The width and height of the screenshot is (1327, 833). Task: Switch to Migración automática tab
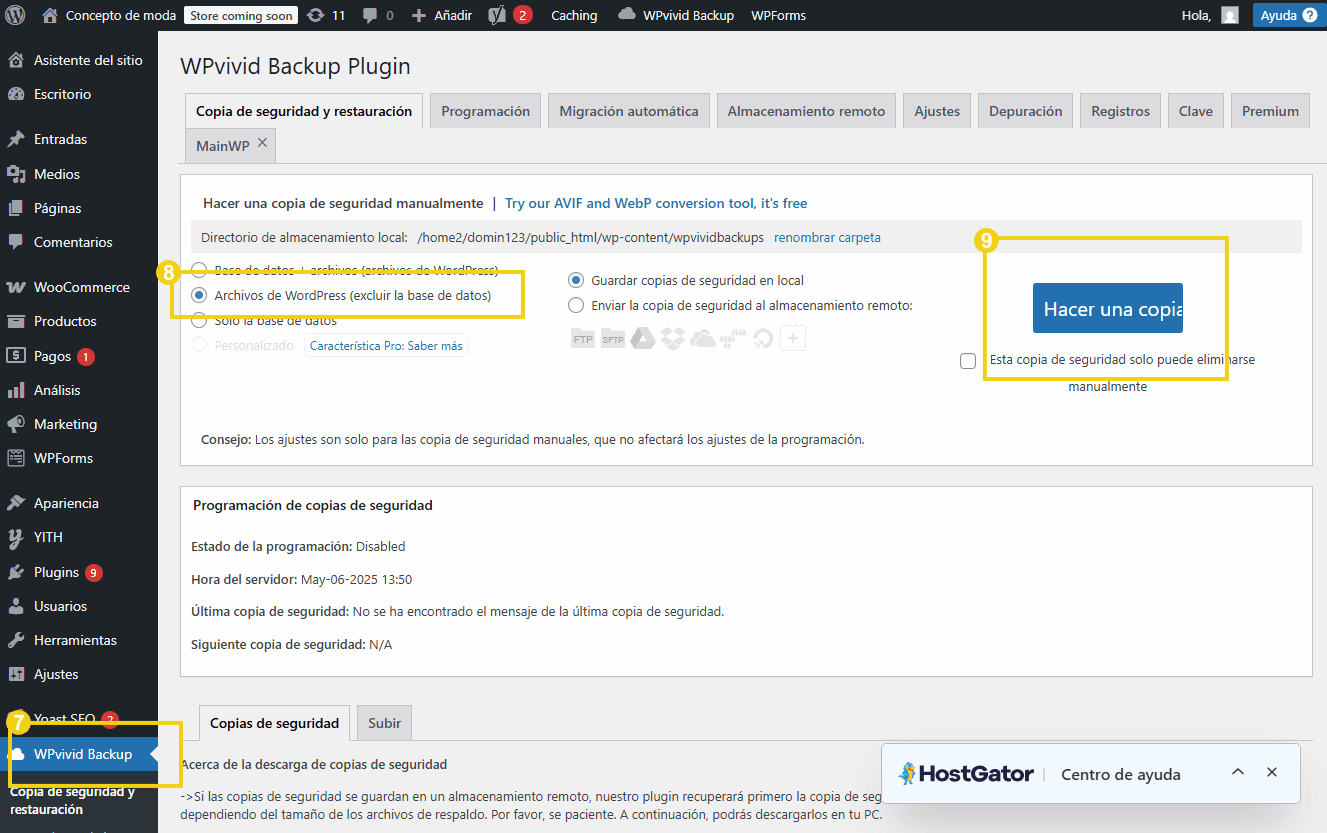click(x=629, y=111)
